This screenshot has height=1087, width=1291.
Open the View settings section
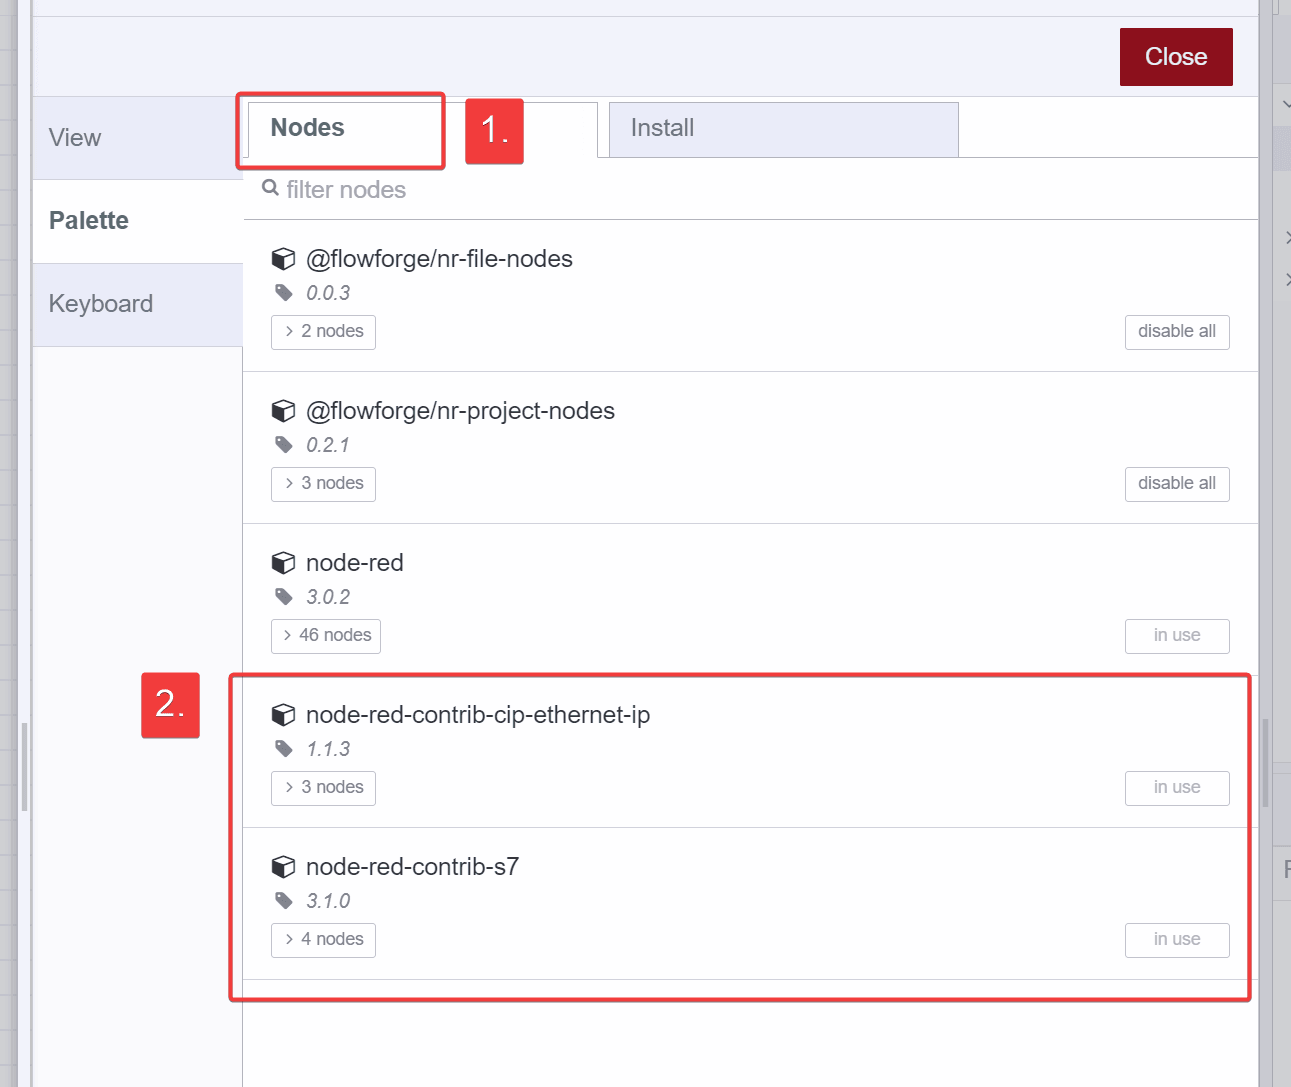click(75, 137)
